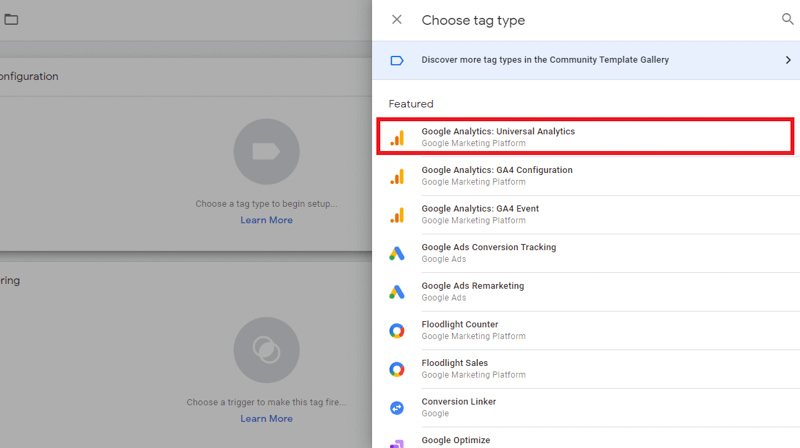
Task: Close the Choose tag type panel
Action: (x=396, y=19)
